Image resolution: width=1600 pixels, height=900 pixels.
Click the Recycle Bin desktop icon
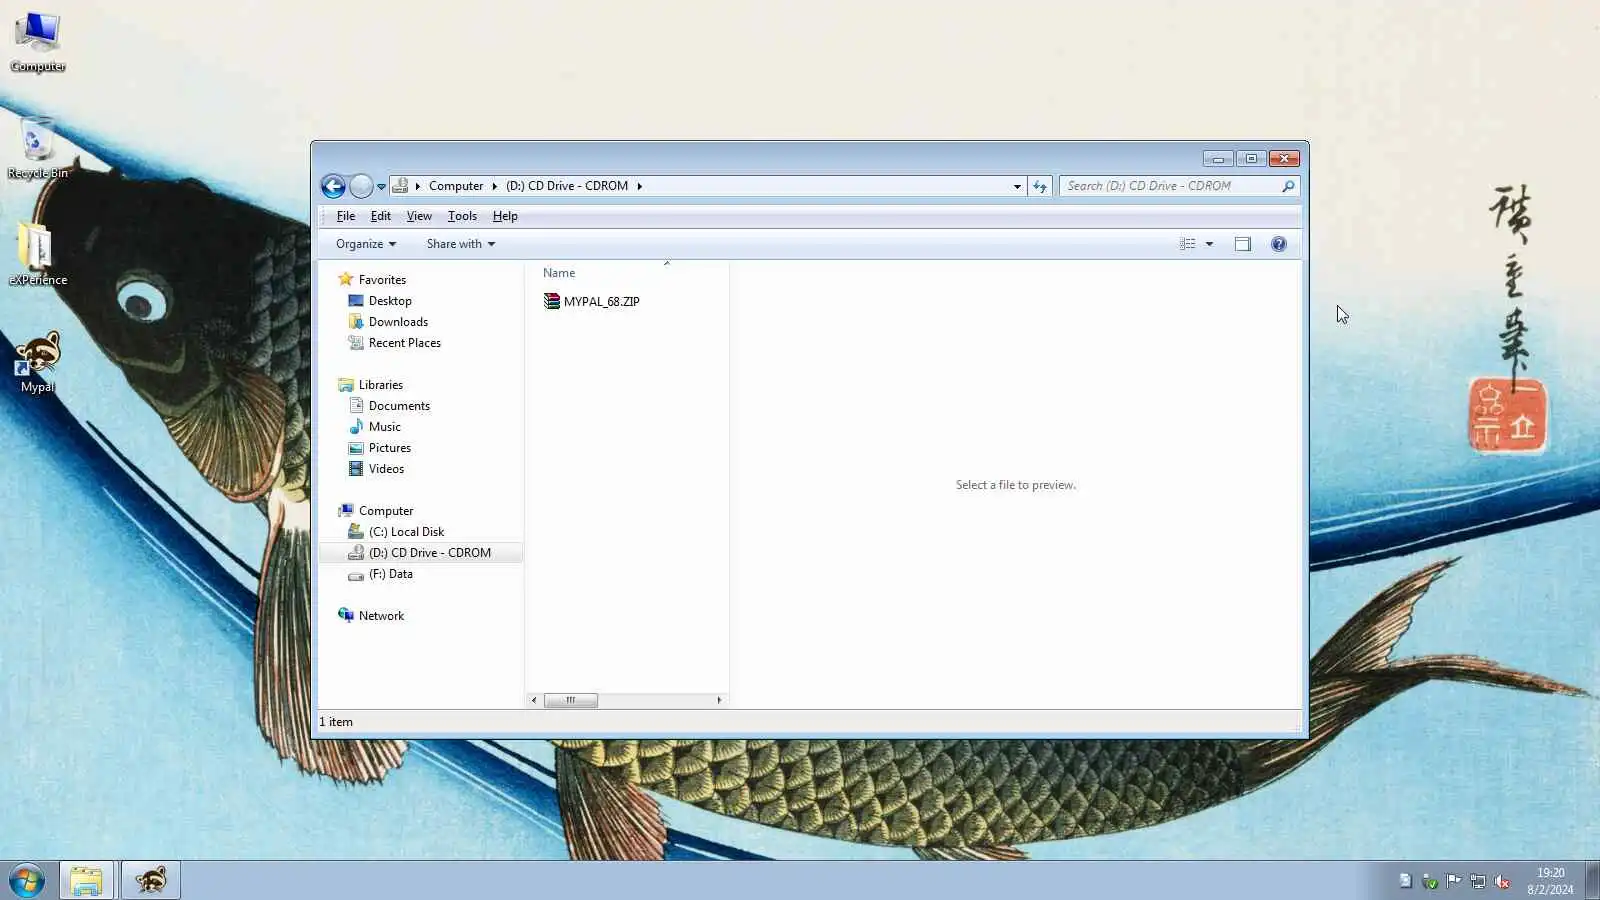pyautogui.click(x=38, y=148)
